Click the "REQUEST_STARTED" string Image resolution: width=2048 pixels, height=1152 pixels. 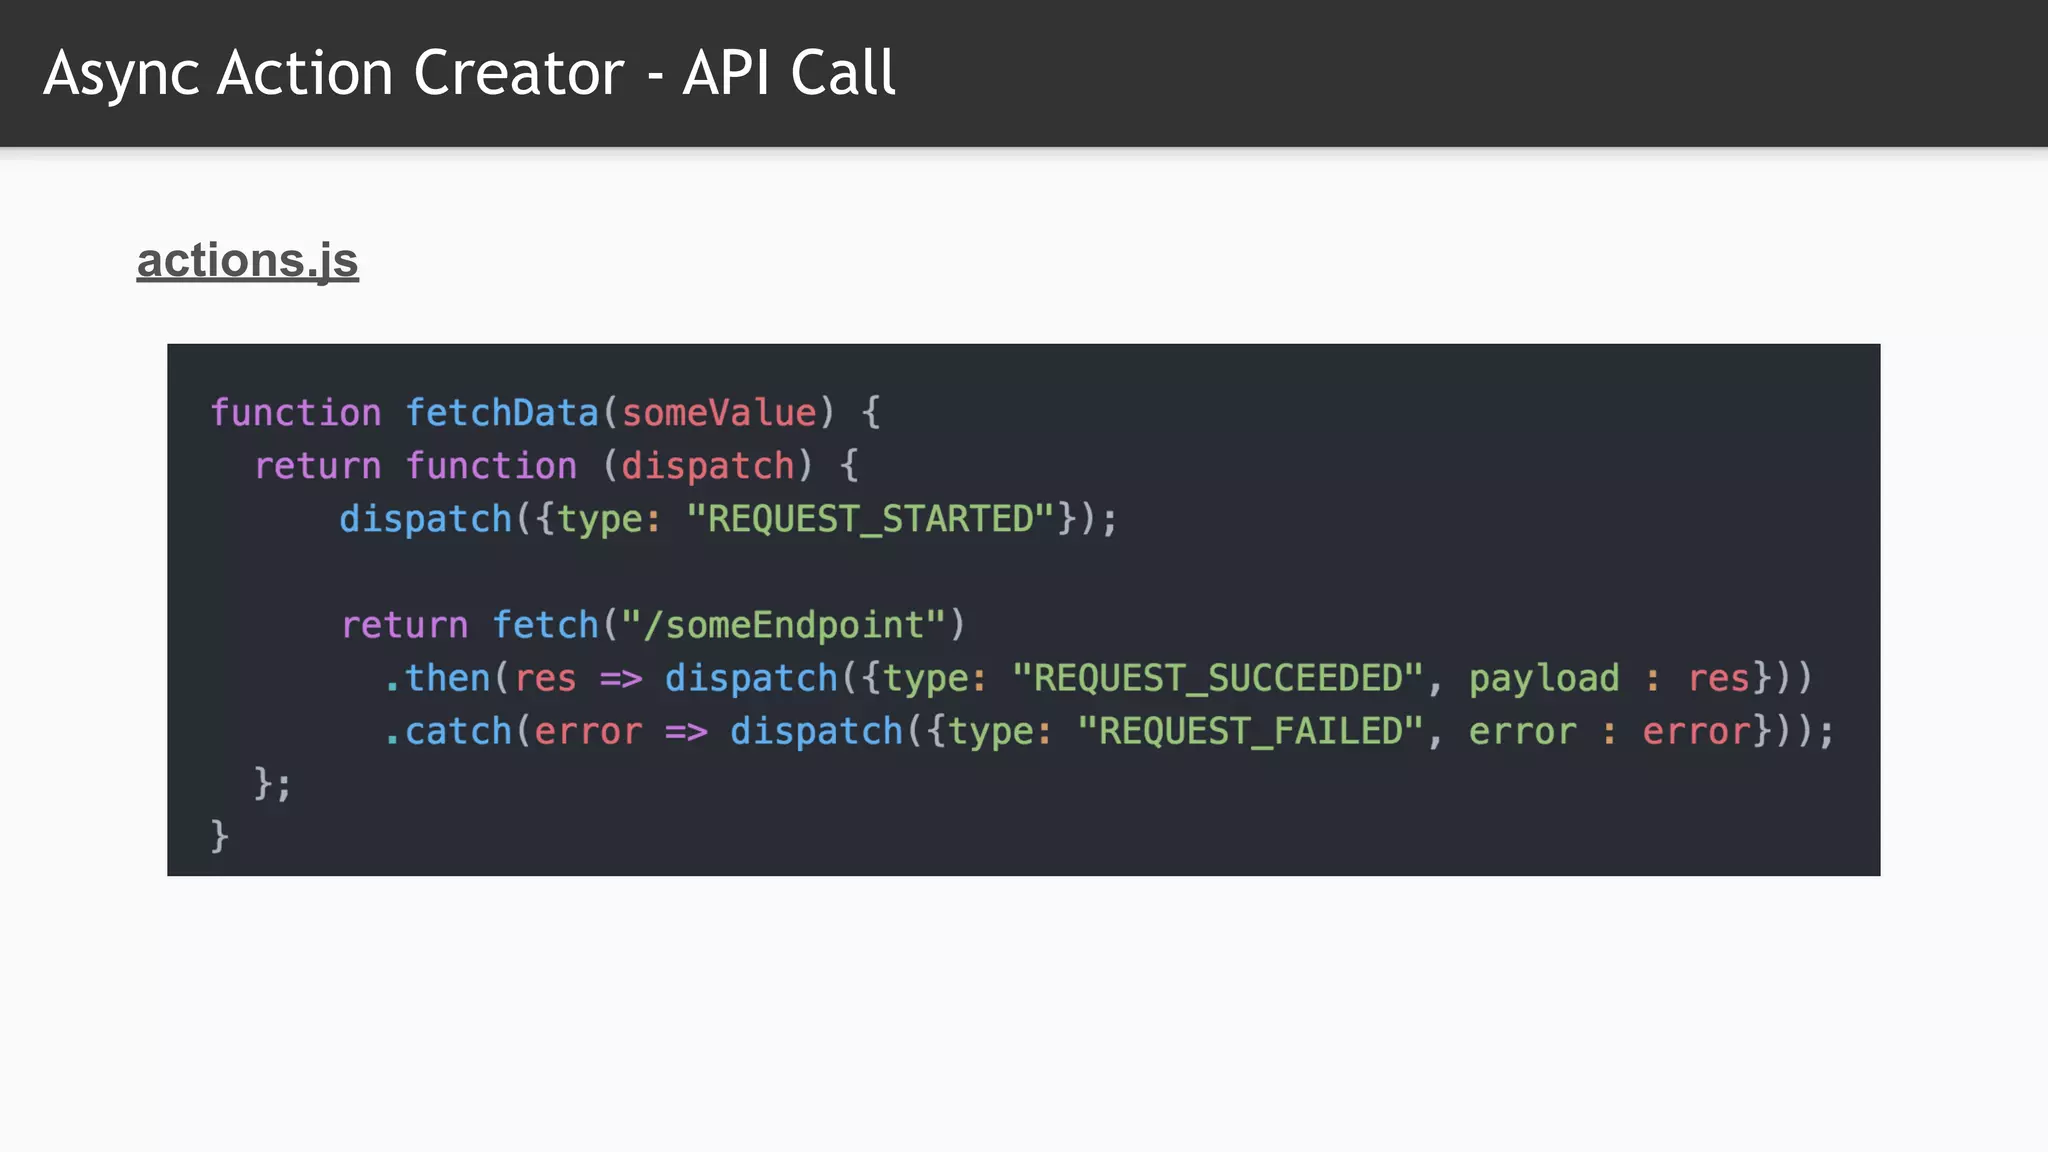871,519
